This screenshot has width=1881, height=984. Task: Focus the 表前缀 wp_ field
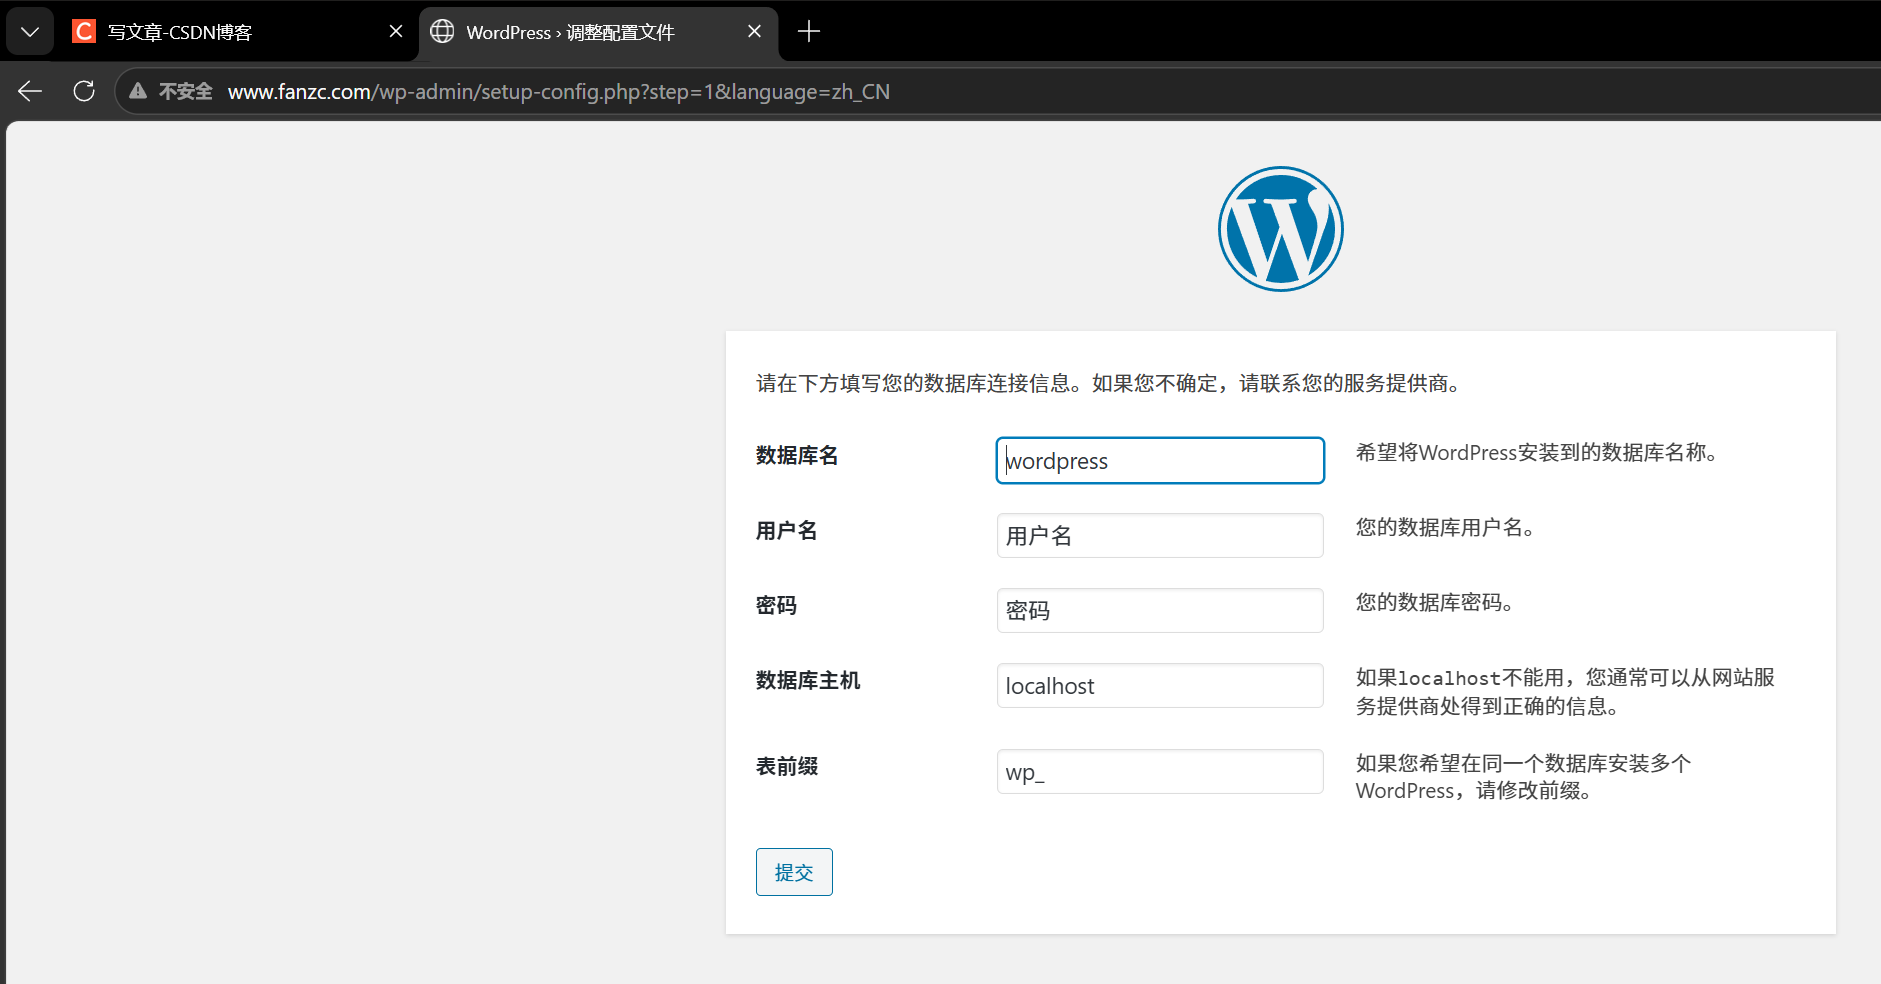[x=1160, y=772]
